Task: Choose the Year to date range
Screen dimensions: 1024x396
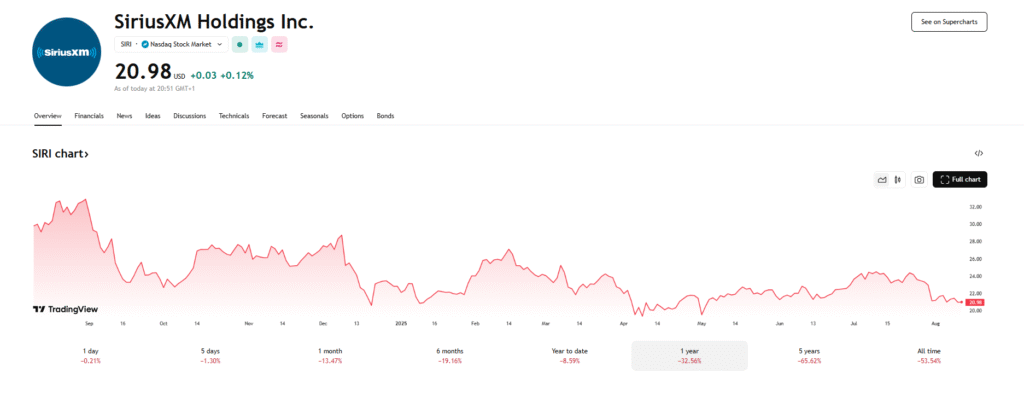Action: click(x=569, y=355)
